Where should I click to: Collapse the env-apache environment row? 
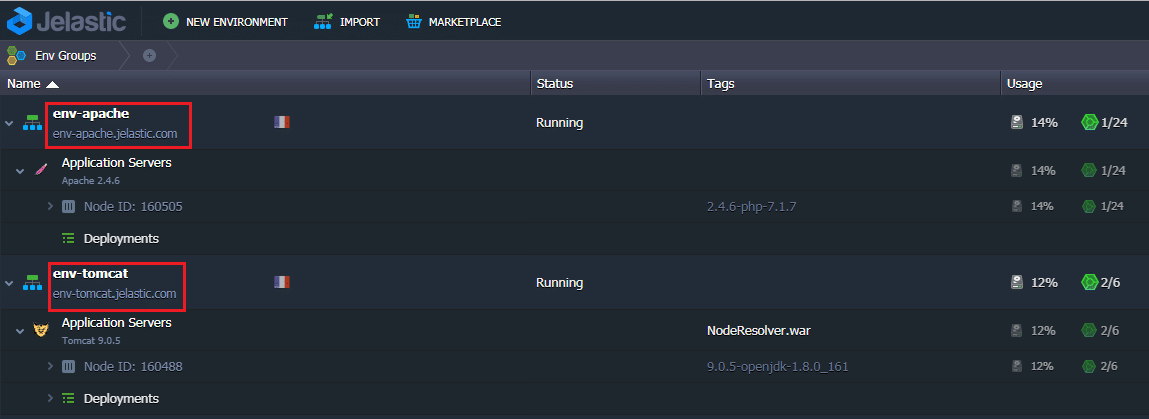[x=9, y=123]
